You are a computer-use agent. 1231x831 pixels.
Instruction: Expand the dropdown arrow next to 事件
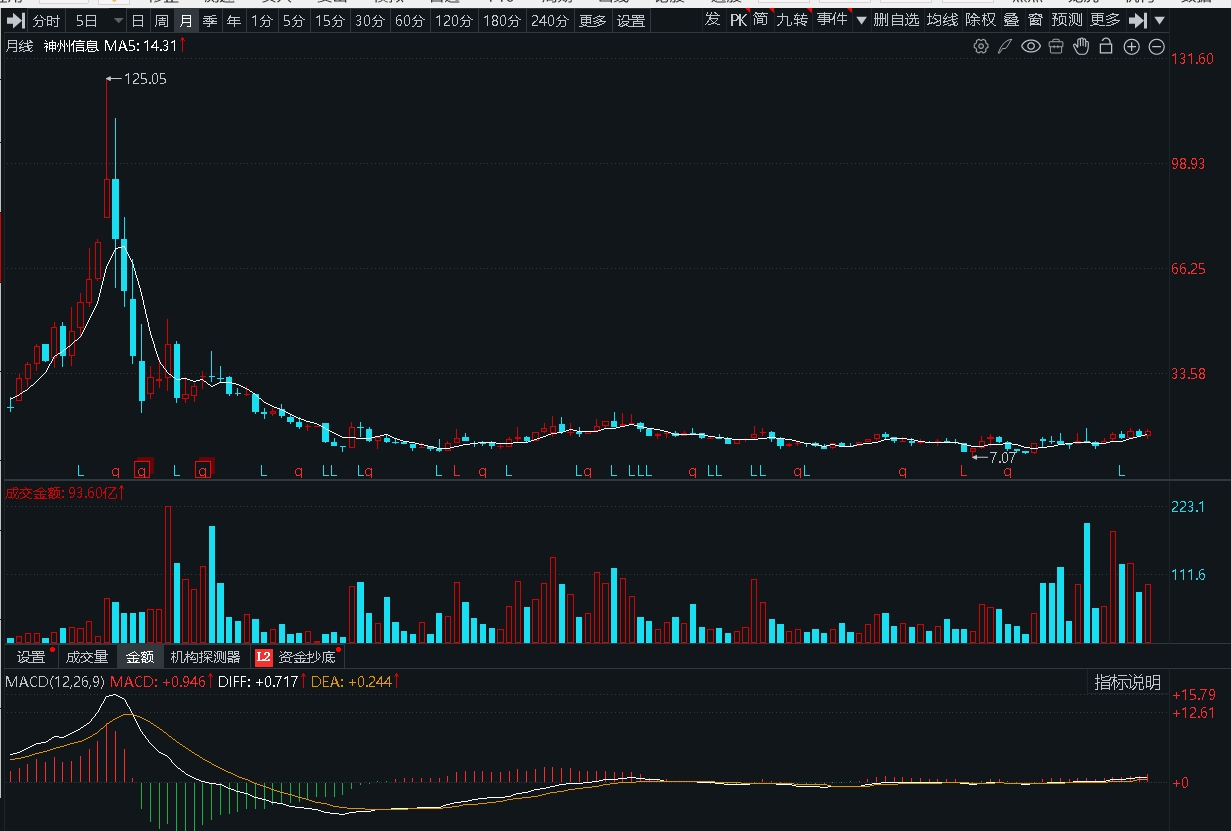tap(861, 20)
